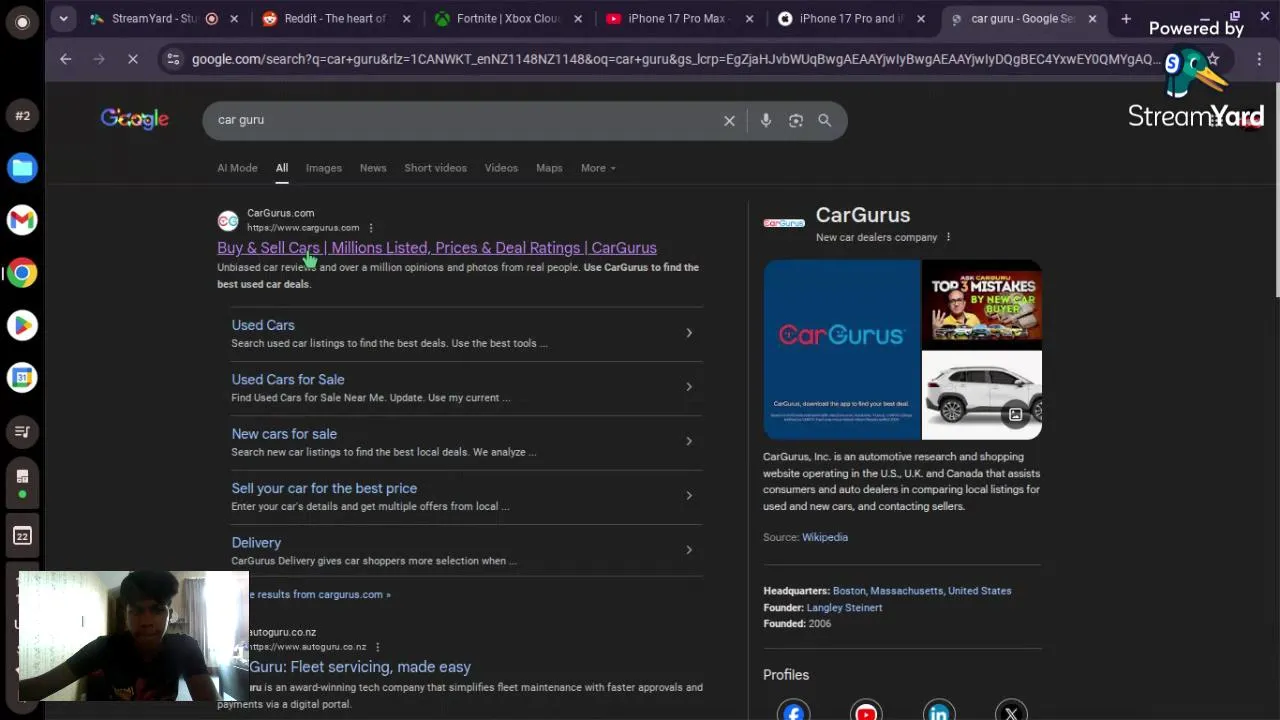Expand Sell your car for best price chevron

tap(689, 495)
